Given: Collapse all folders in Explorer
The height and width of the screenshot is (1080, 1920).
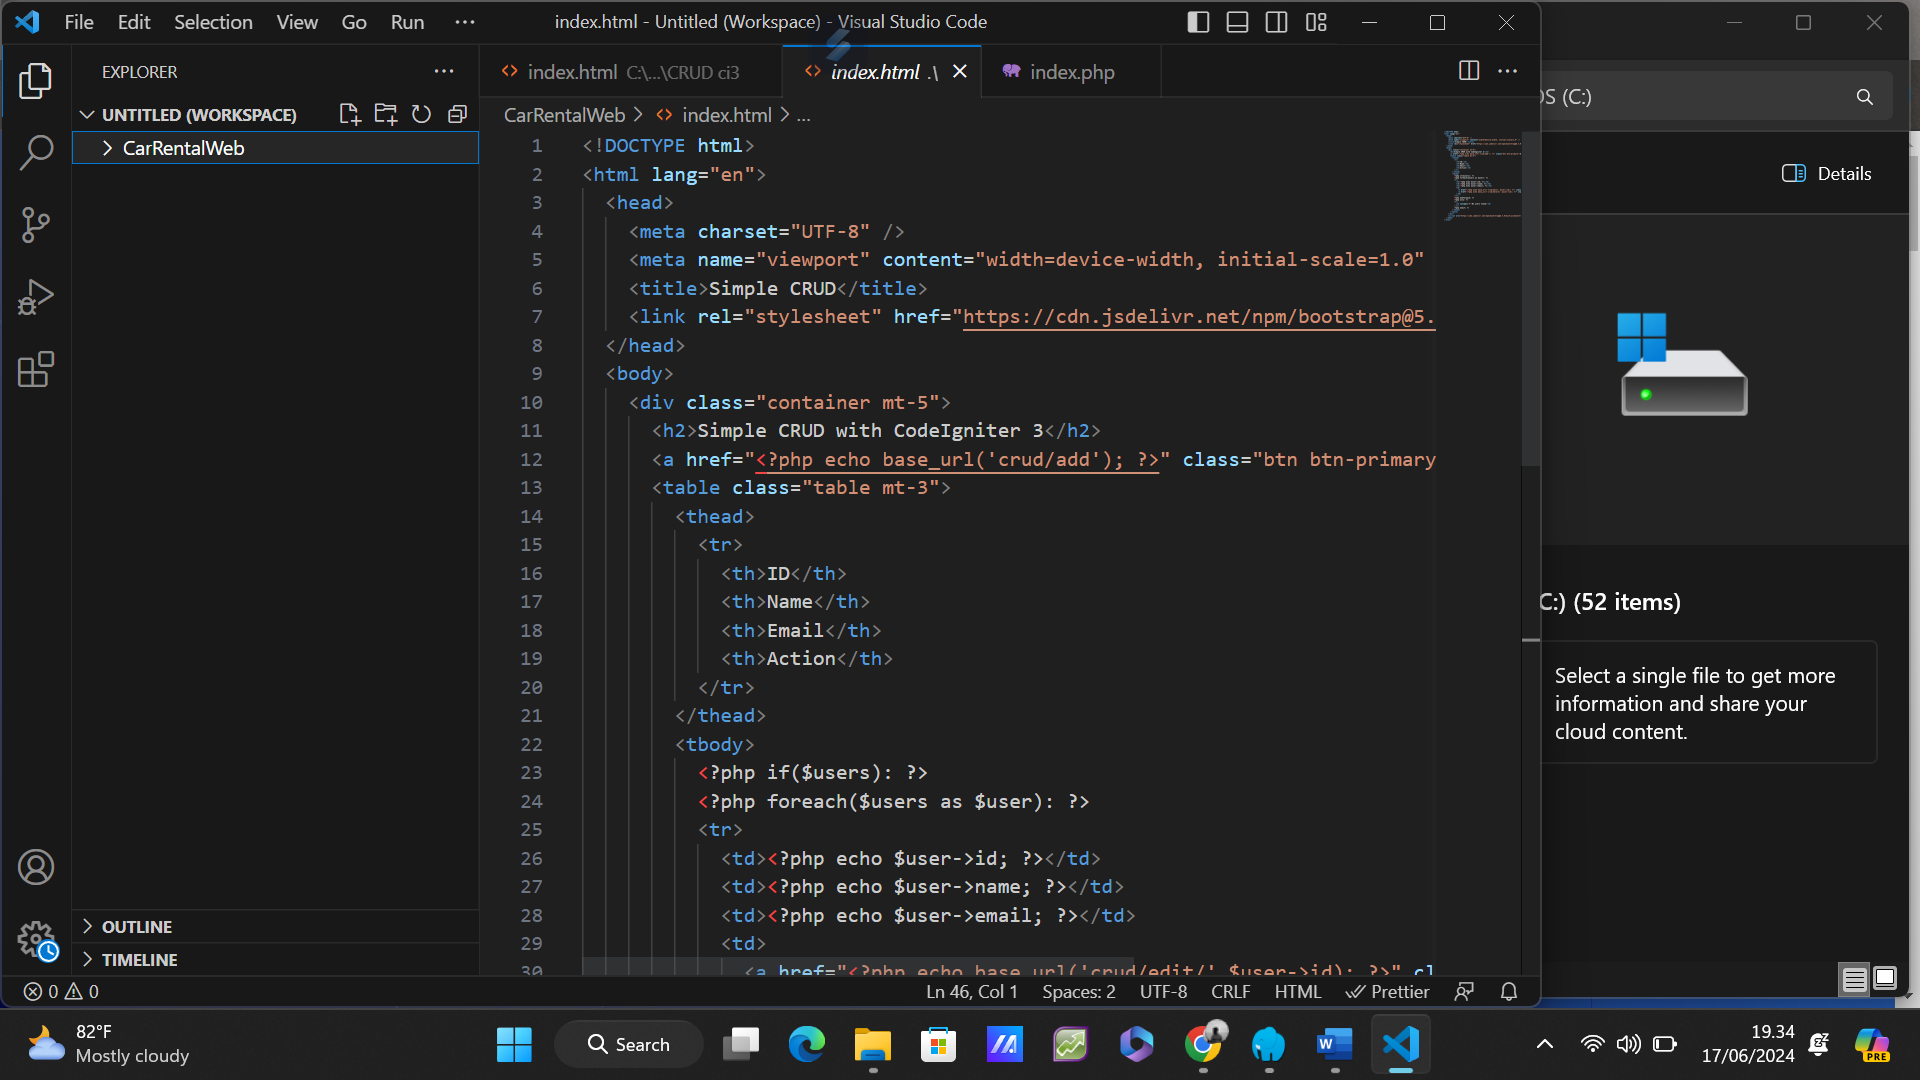Looking at the screenshot, I should 457,115.
